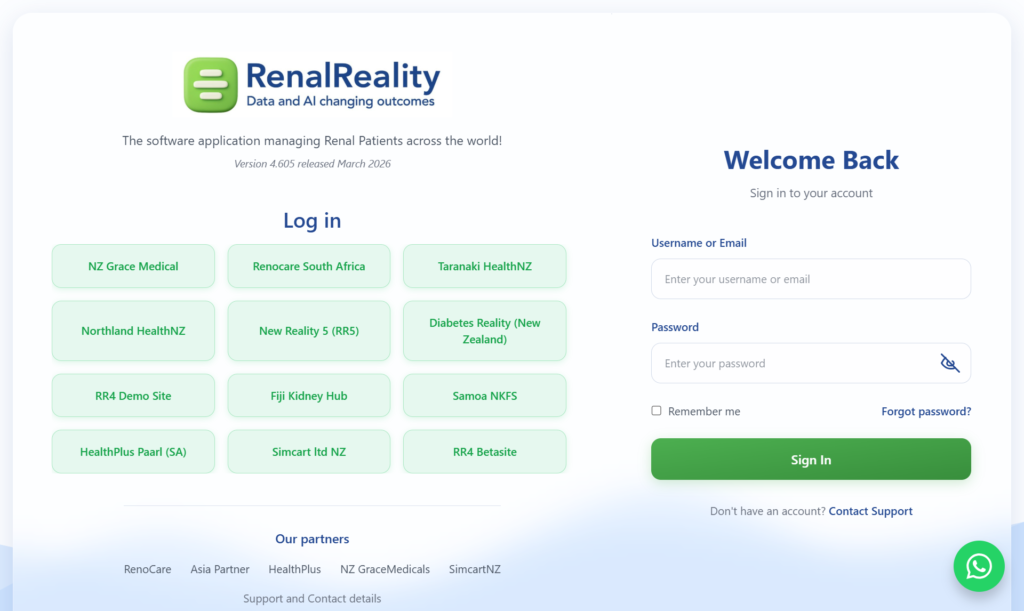
Task: Select Northland HealthNZ site
Action: point(133,331)
